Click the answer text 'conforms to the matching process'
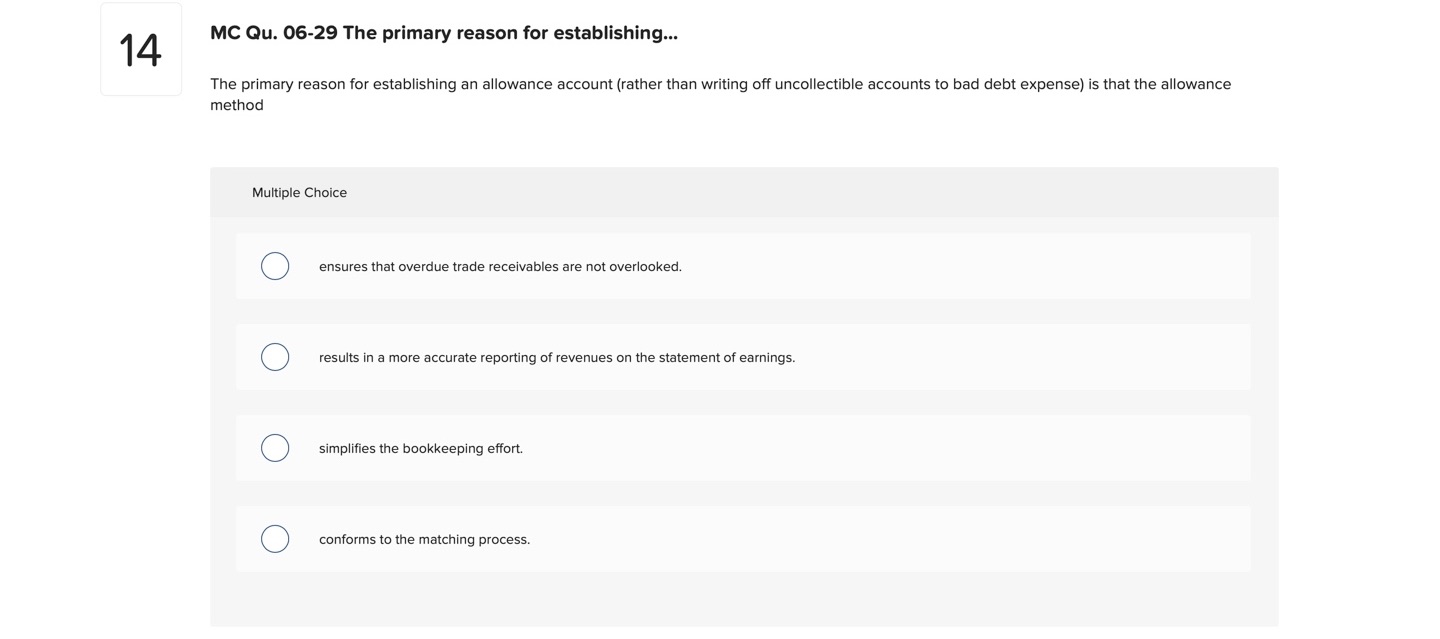The image size is (1440, 639). 424,539
